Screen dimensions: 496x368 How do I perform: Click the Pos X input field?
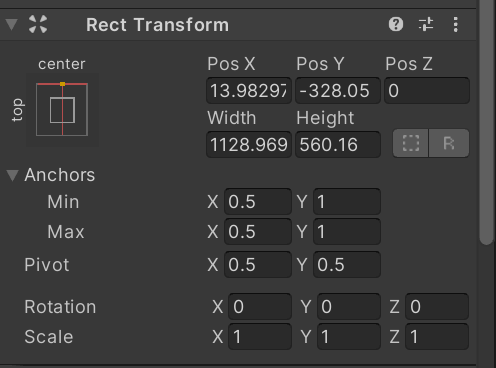click(x=249, y=91)
